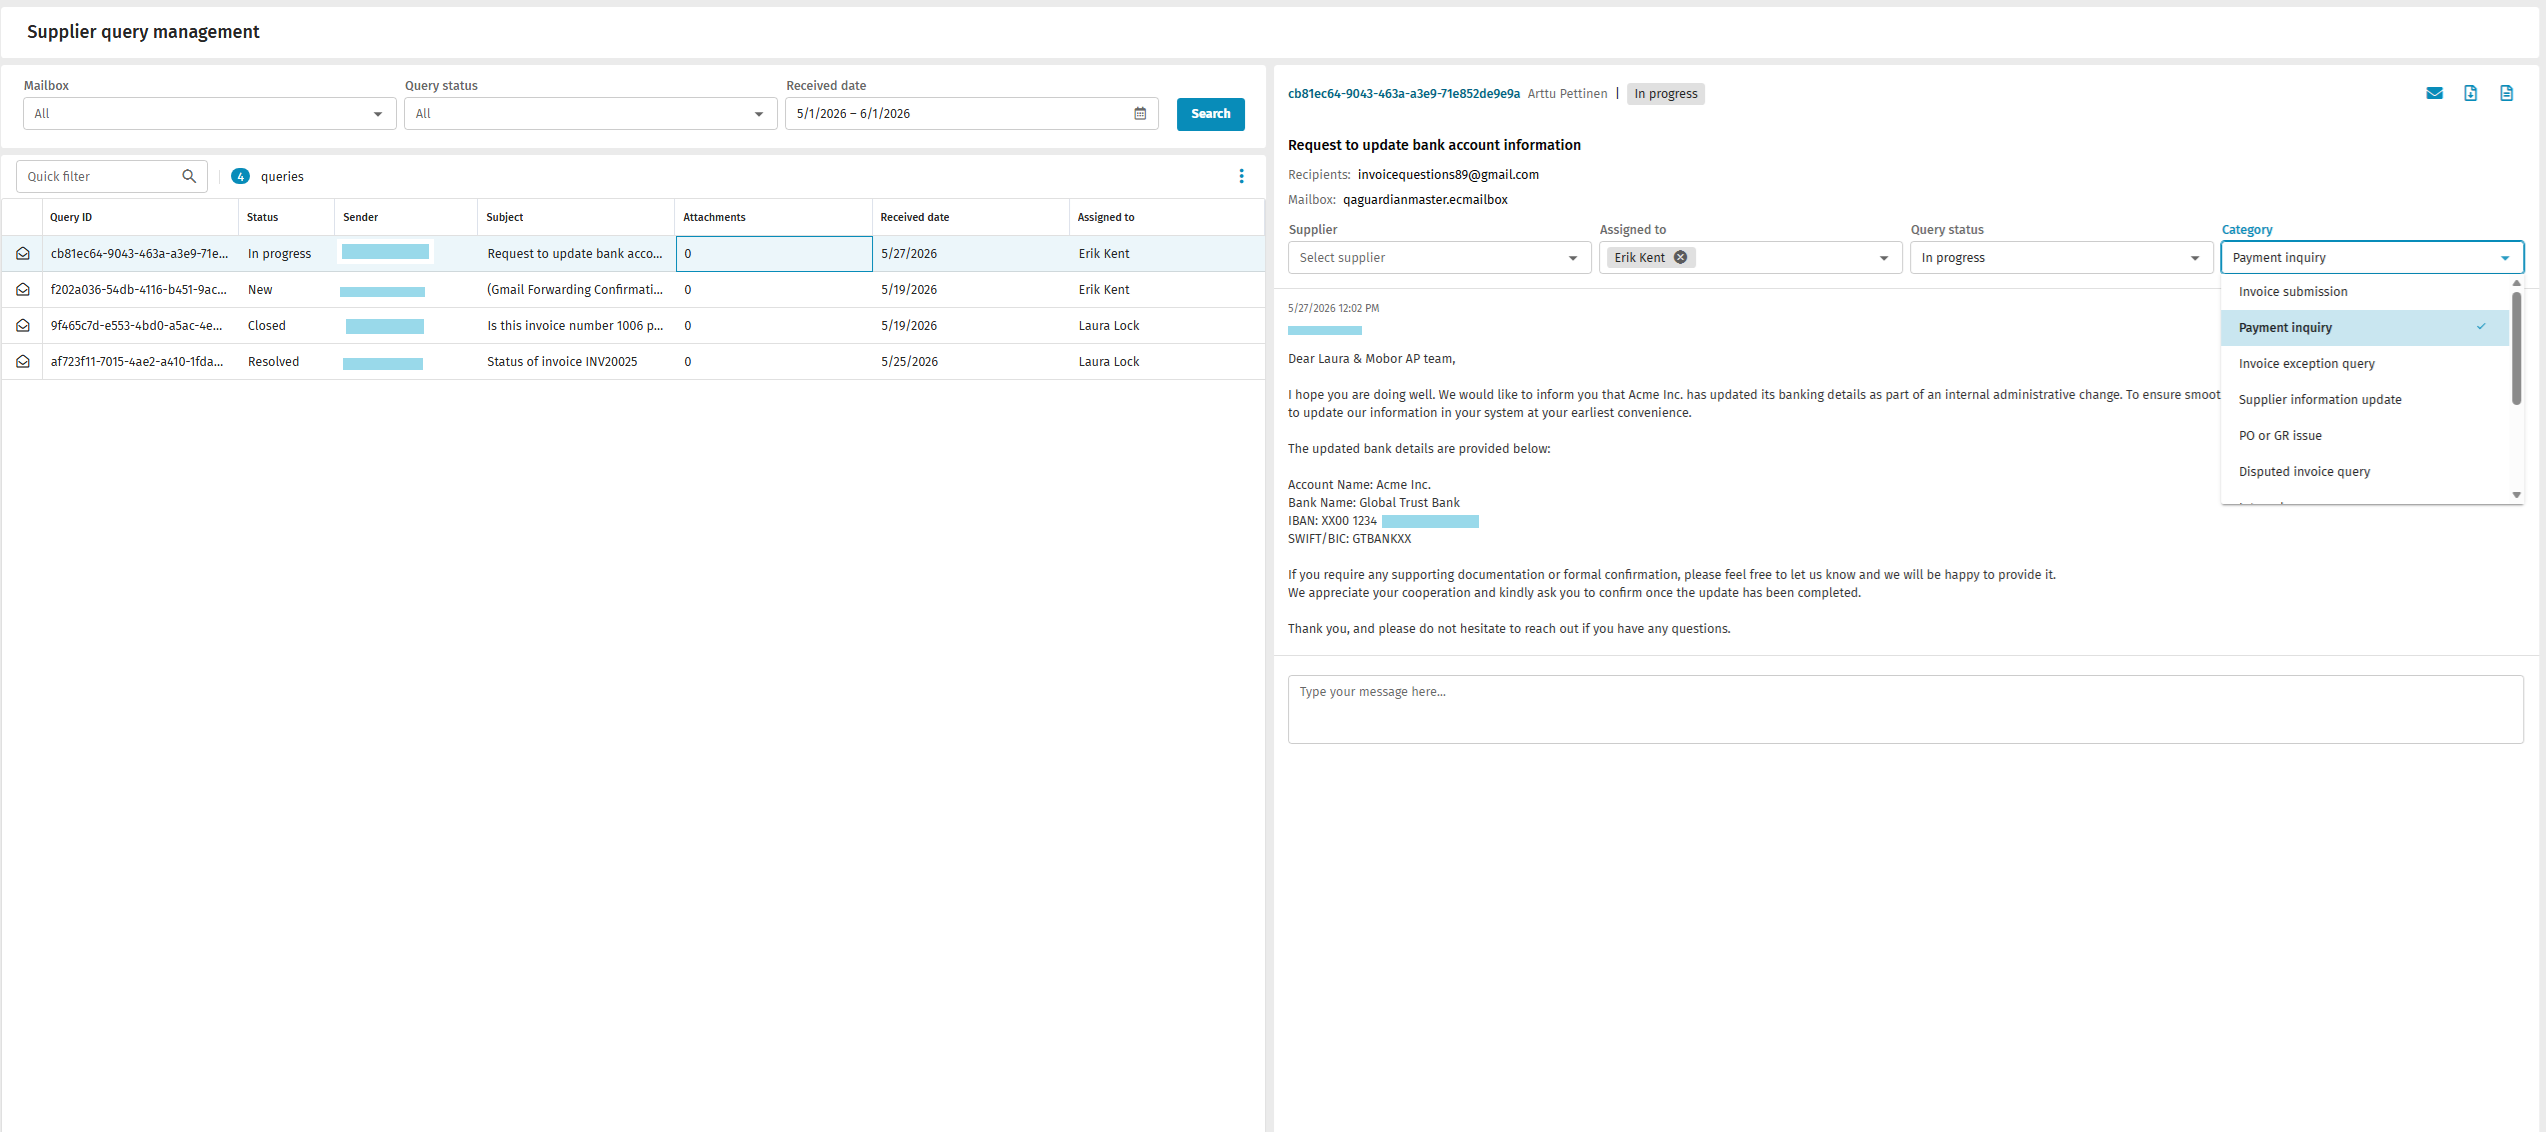
Task: Click the Search button
Action: coord(1210,114)
